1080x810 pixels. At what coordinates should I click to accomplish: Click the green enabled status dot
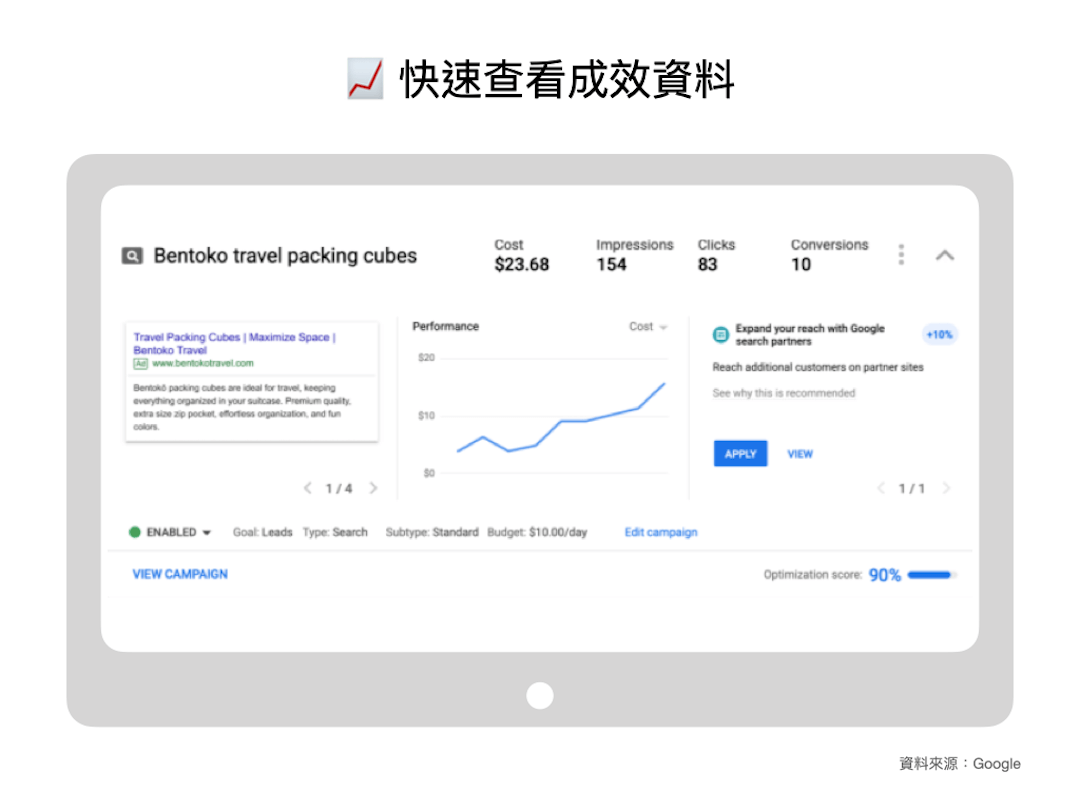135,532
